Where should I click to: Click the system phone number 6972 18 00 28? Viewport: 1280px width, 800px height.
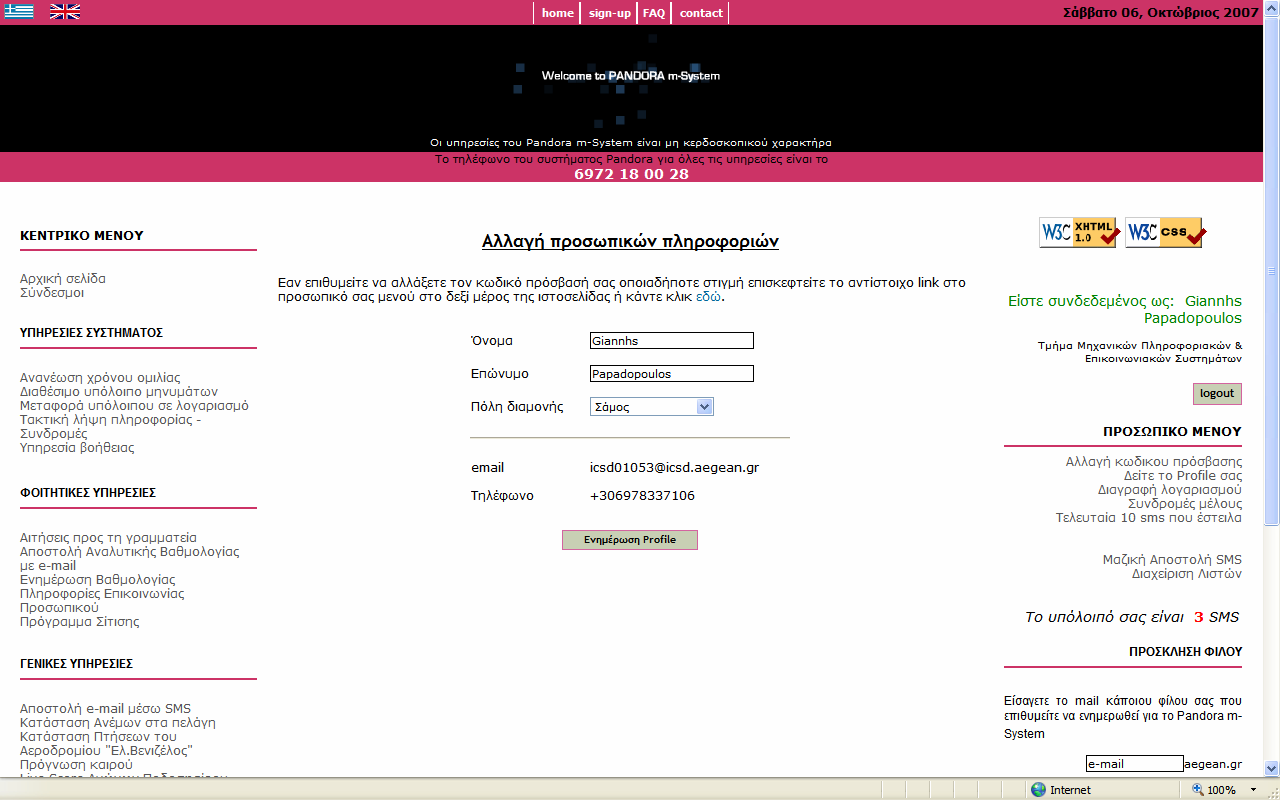click(631, 174)
